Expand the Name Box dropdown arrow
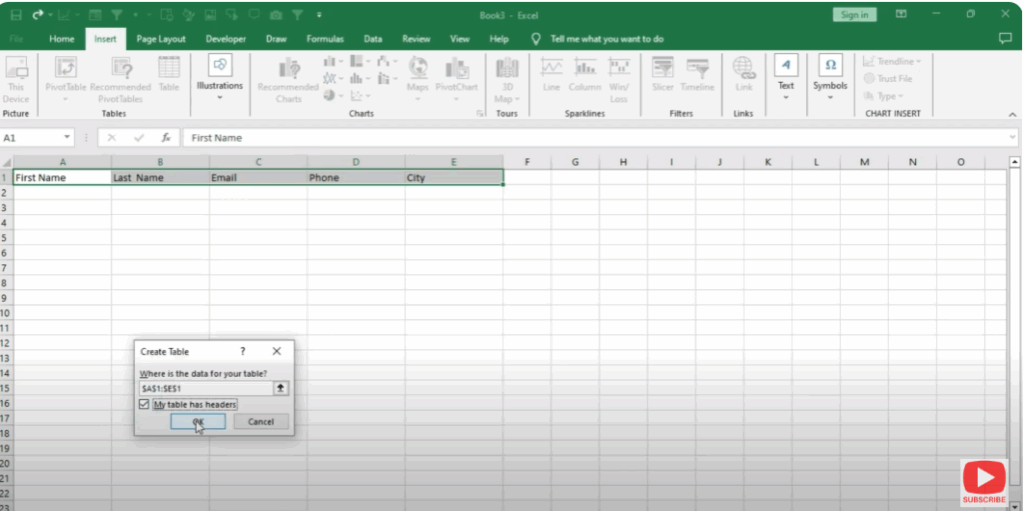This screenshot has width=1024, height=511. pyautogui.click(x=67, y=138)
